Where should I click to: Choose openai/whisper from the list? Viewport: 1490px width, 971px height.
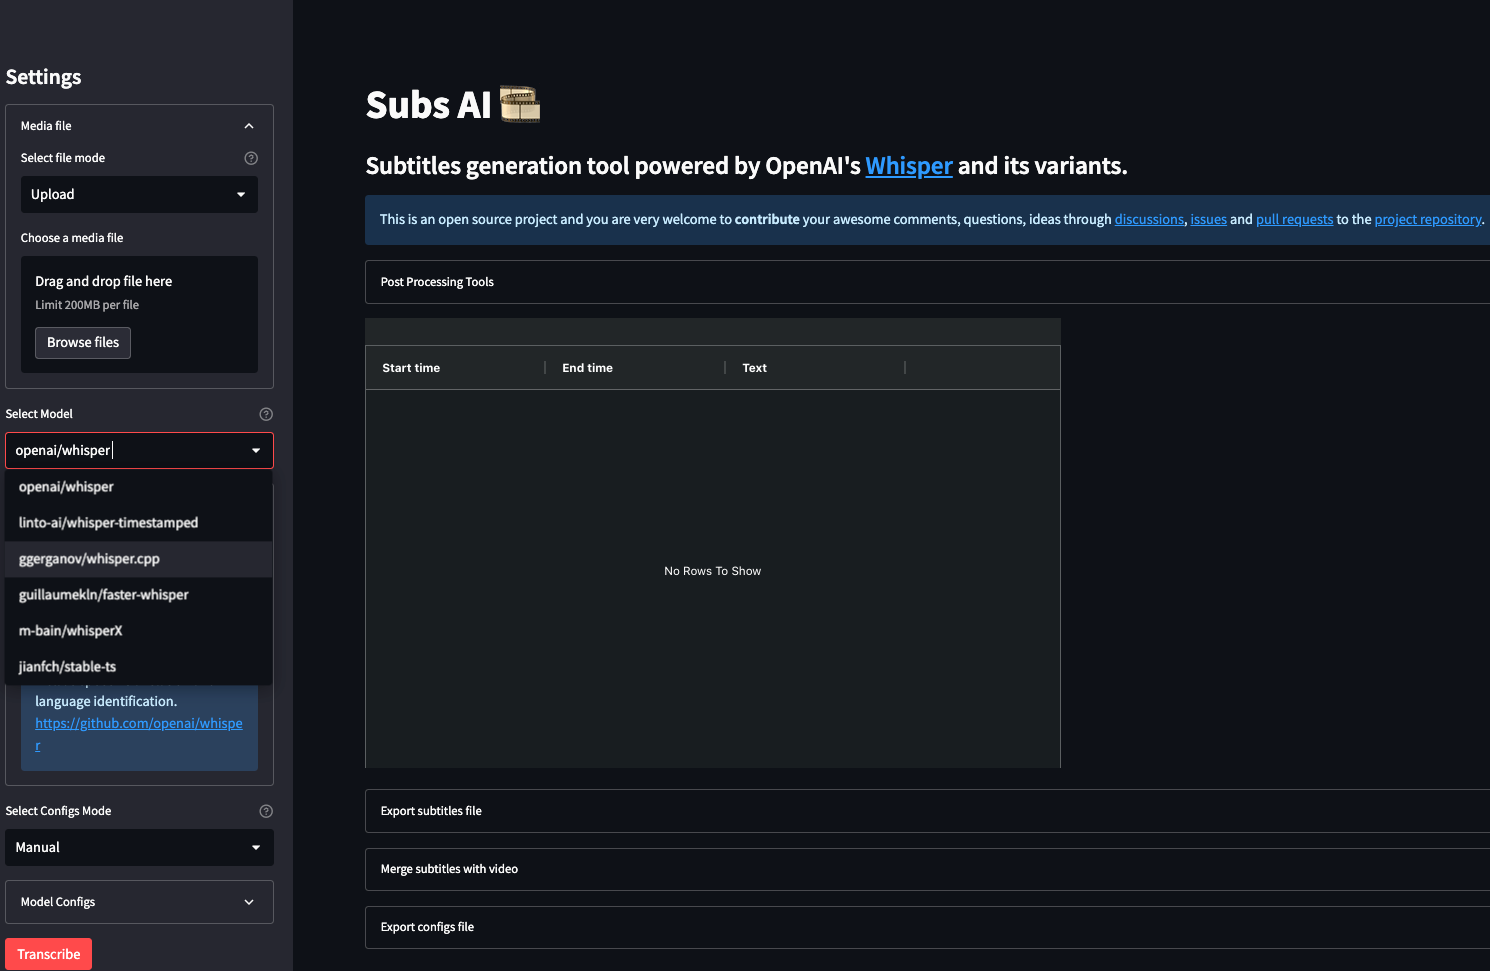tap(139, 487)
